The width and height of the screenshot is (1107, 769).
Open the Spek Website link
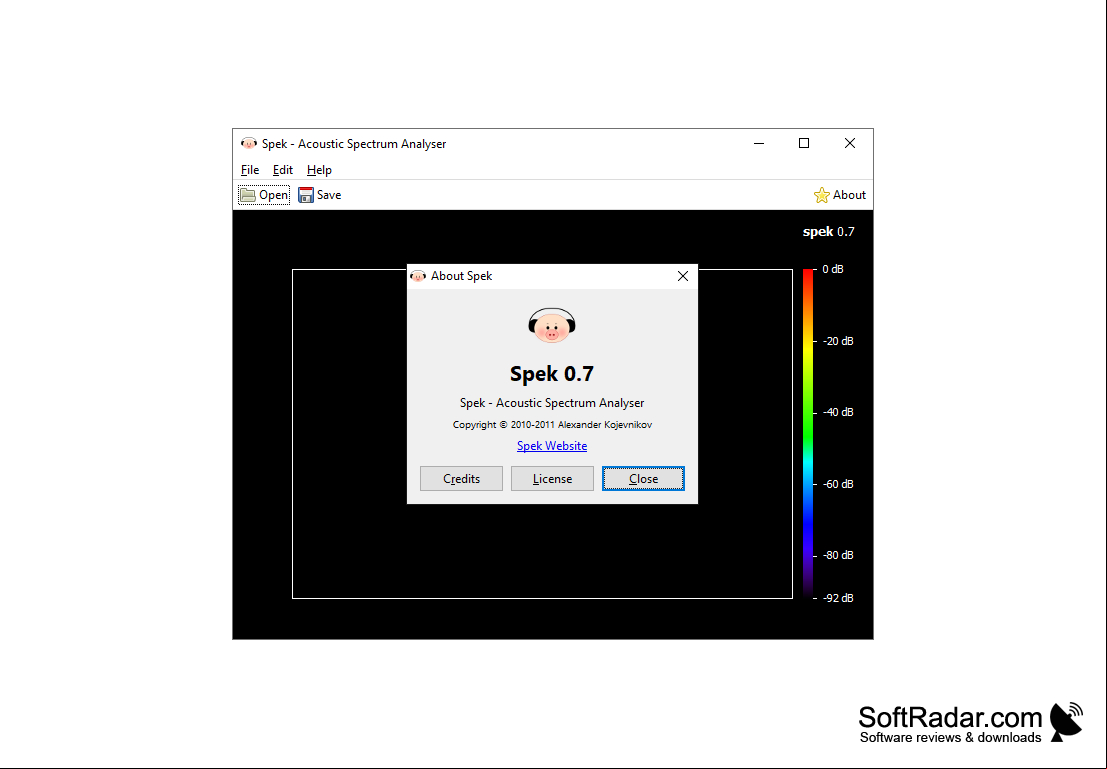click(x=552, y=446)
